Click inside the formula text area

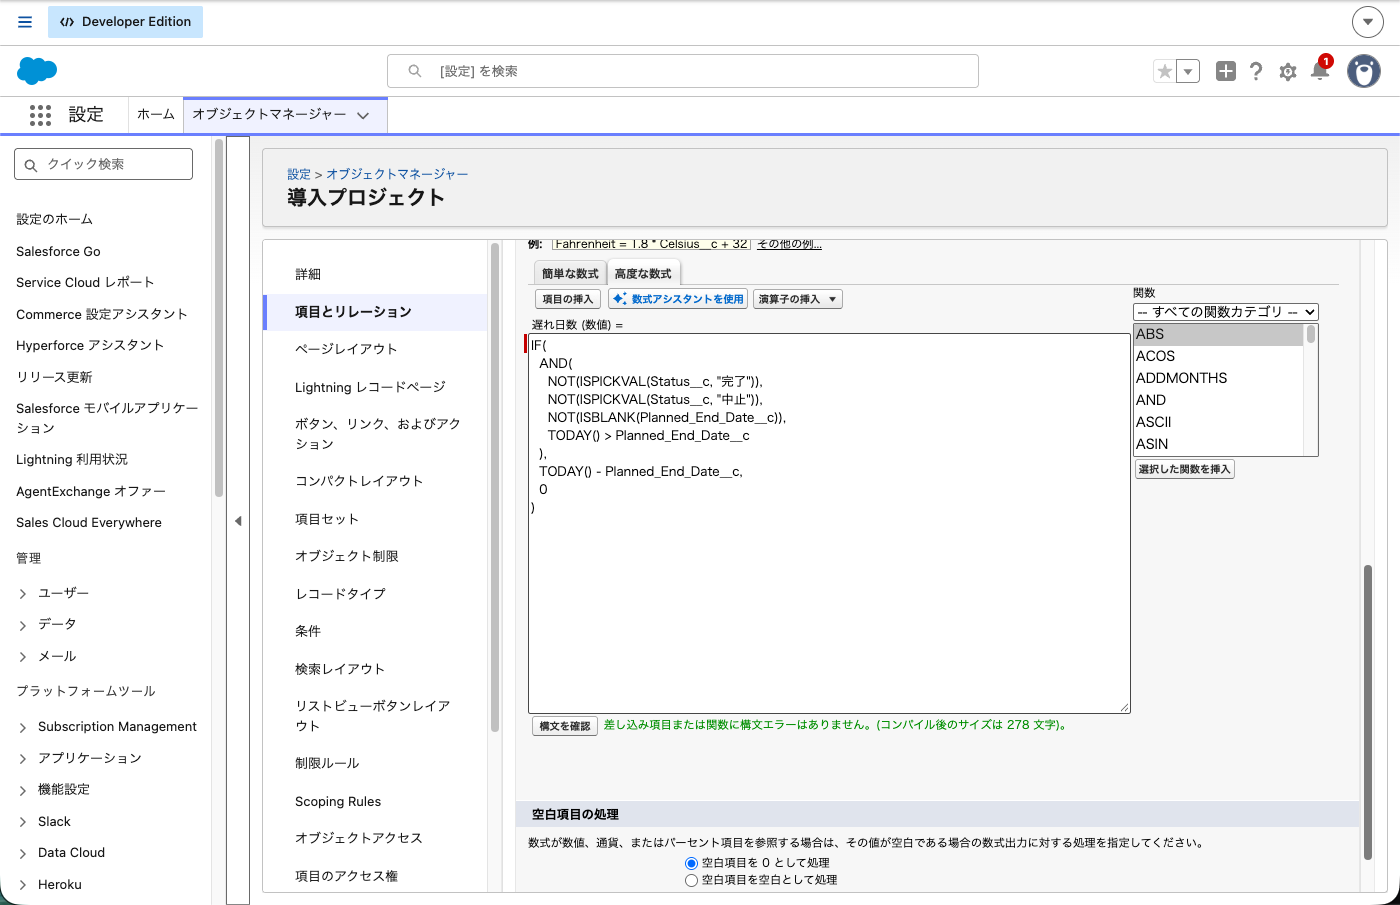(829, 523)
